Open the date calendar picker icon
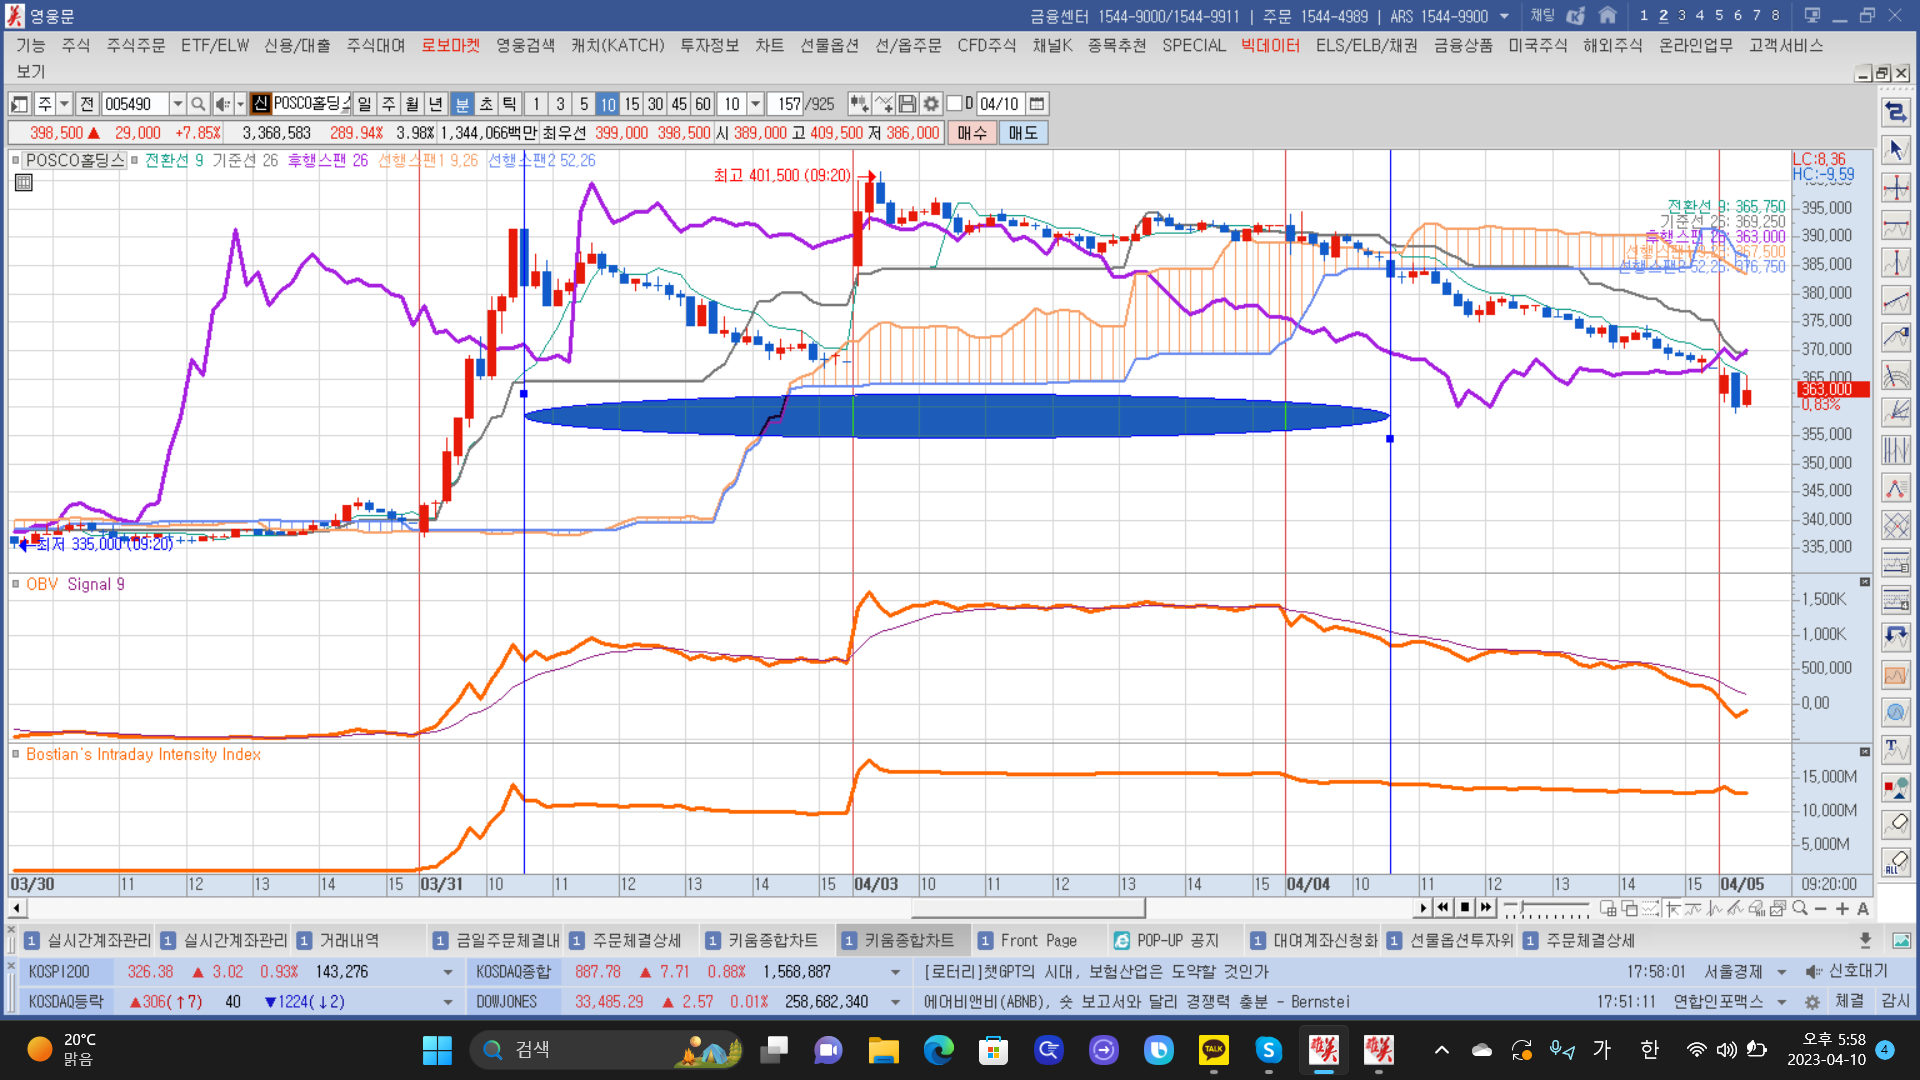This screenshot has width=1920, height=1080. point(1037,104)
